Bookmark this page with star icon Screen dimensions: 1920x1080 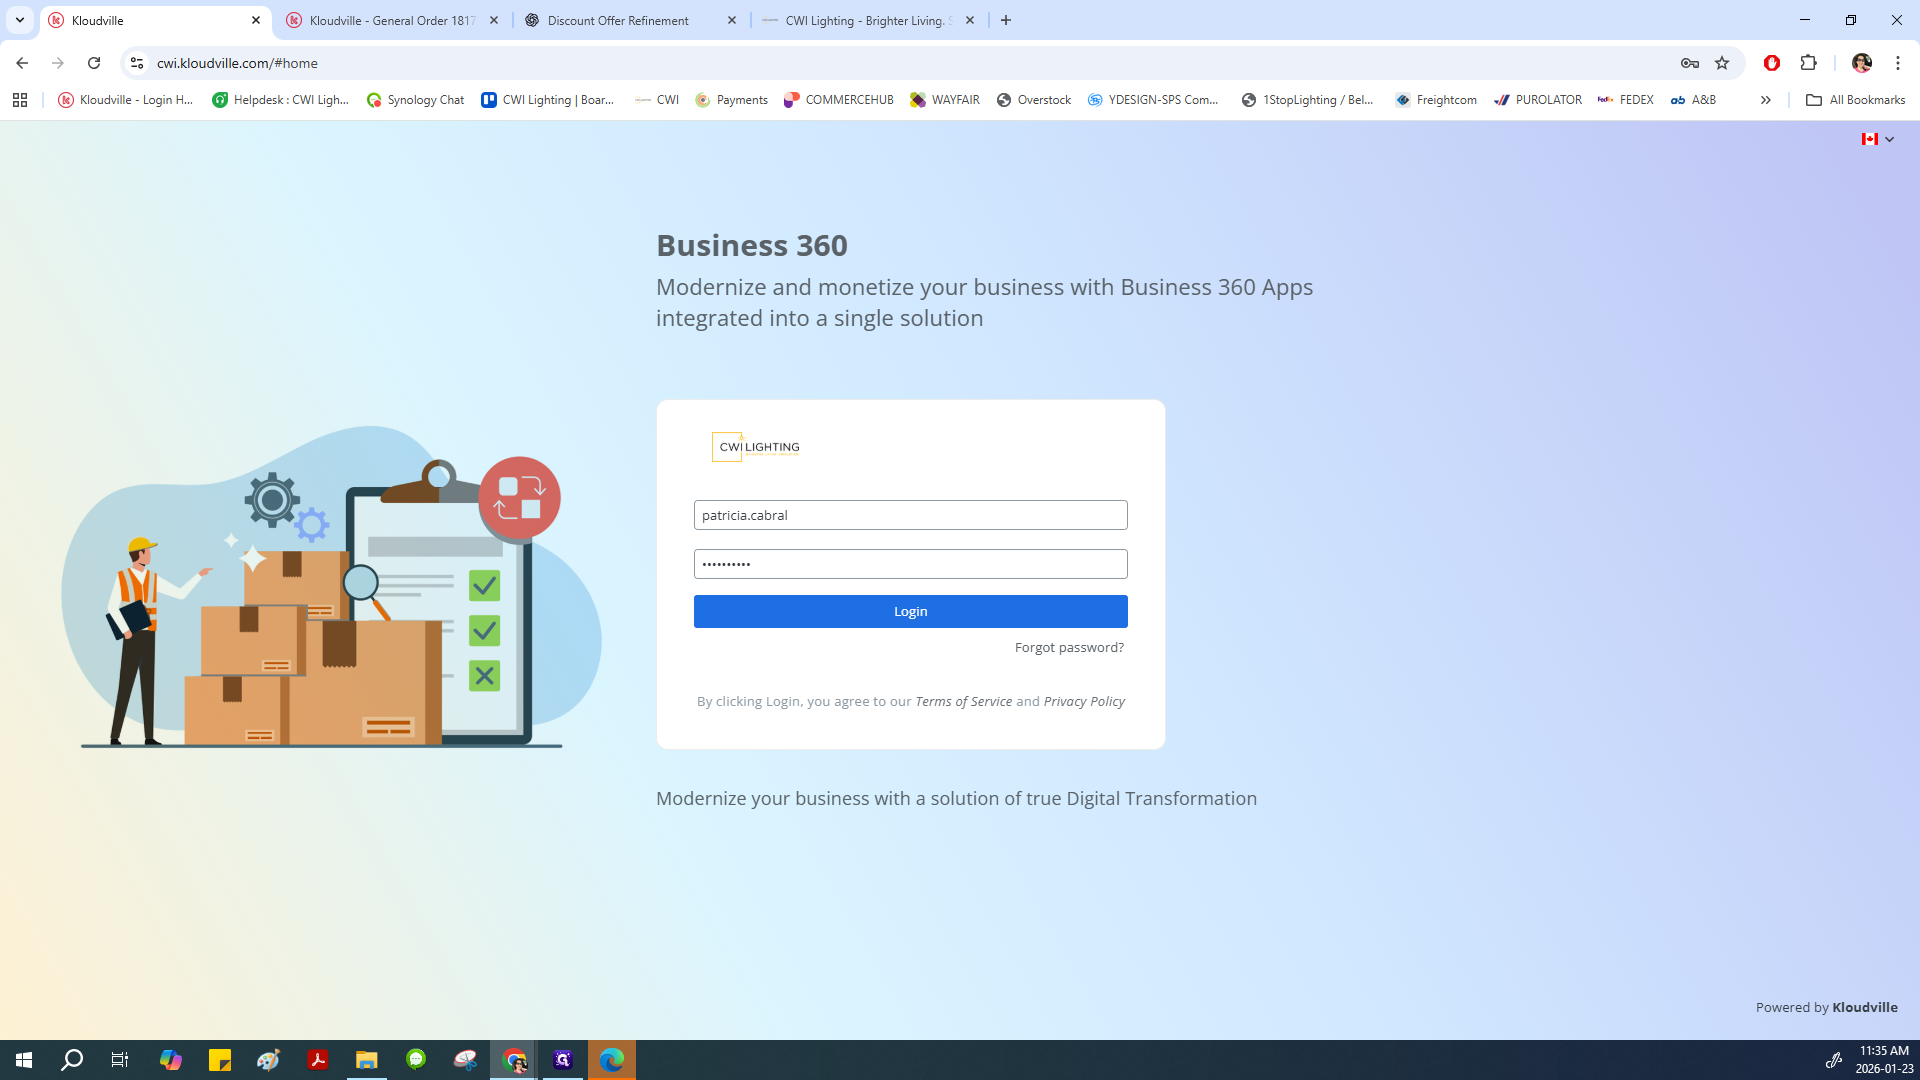pos(1722,63)
